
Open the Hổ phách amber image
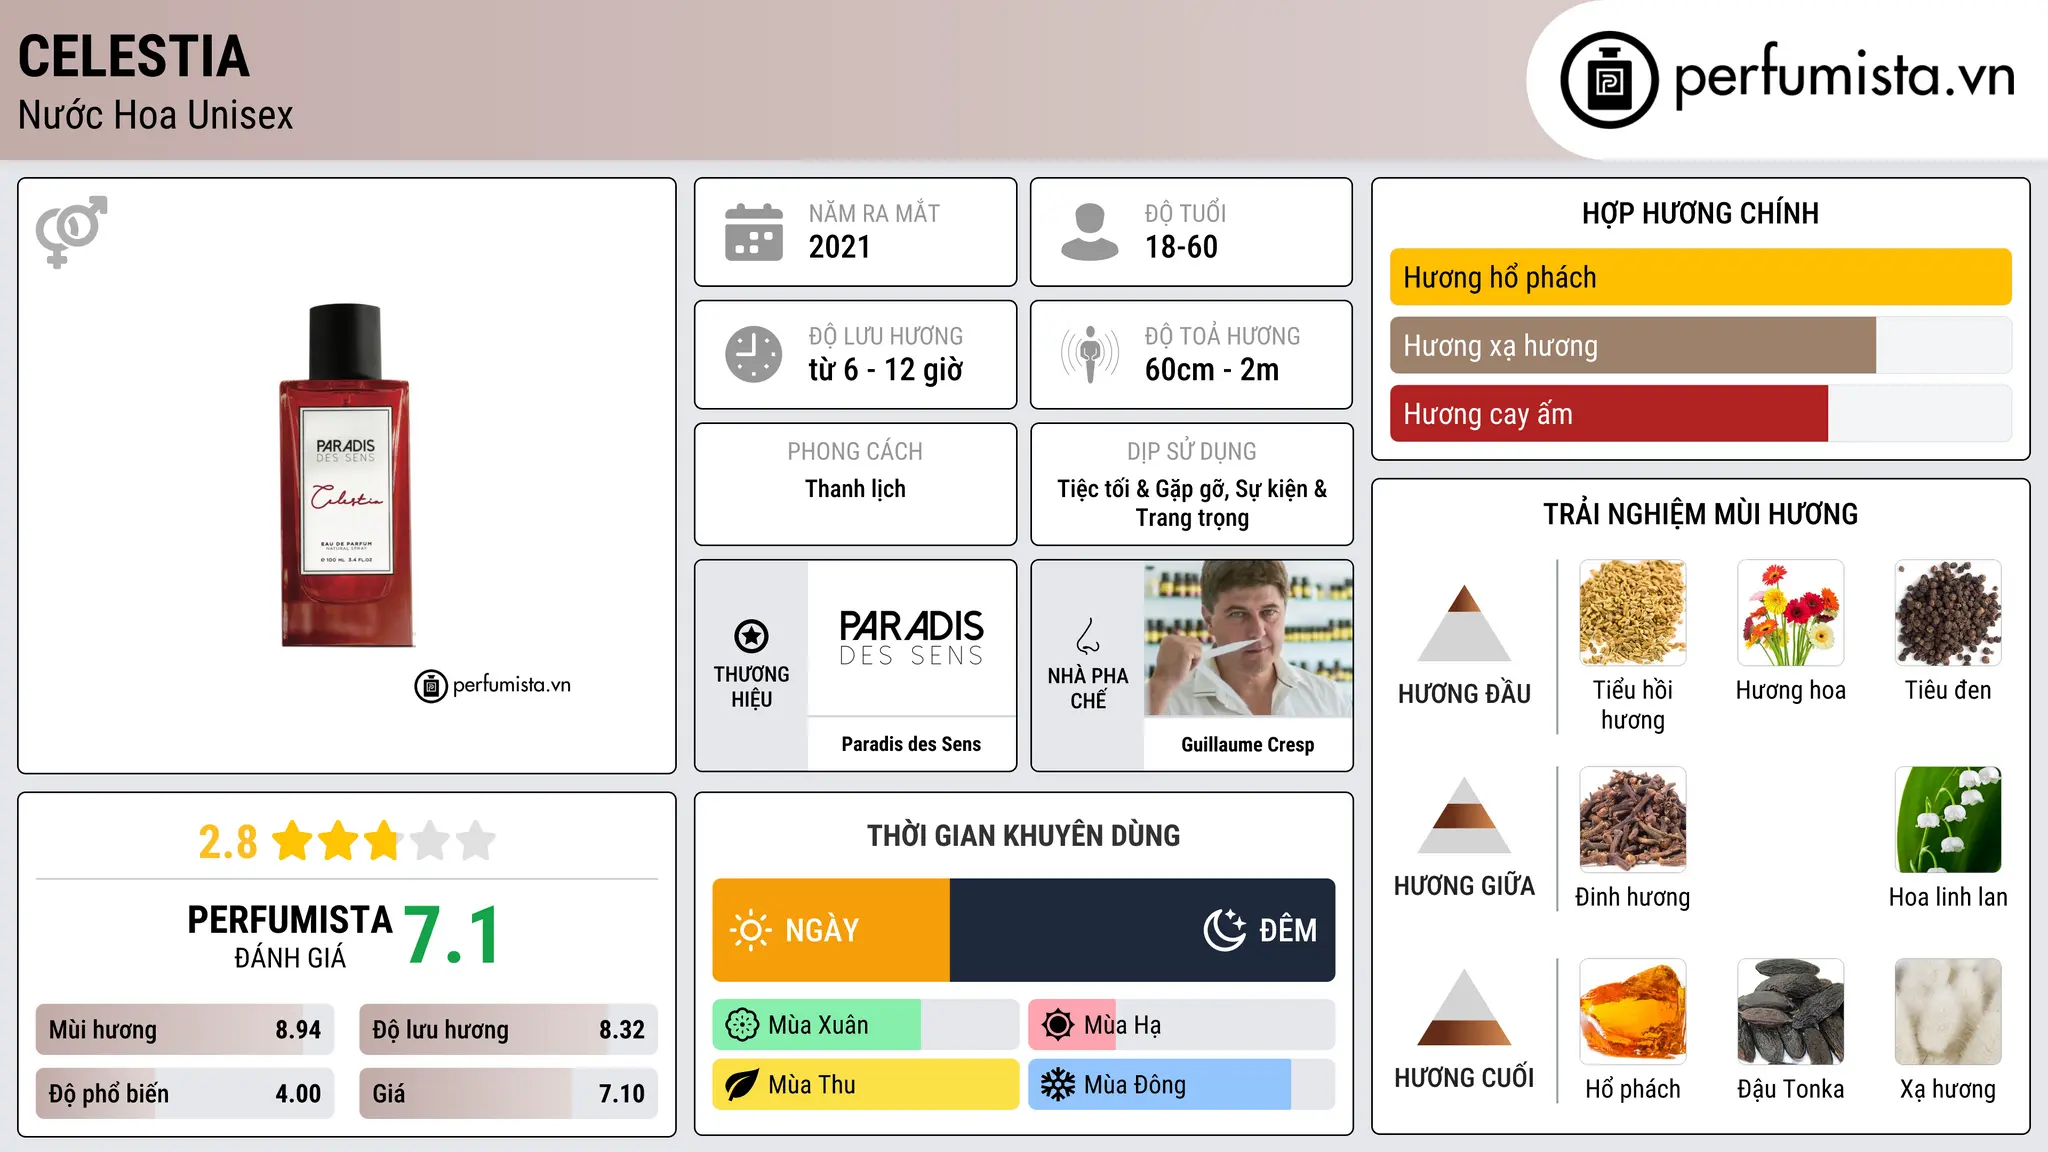click(1633, 1012)
